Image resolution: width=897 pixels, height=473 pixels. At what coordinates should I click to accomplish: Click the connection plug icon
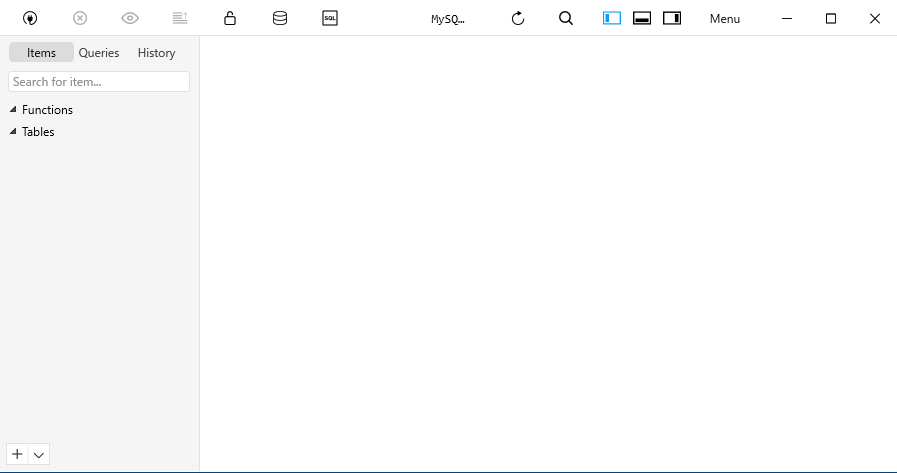coord(30,18)
